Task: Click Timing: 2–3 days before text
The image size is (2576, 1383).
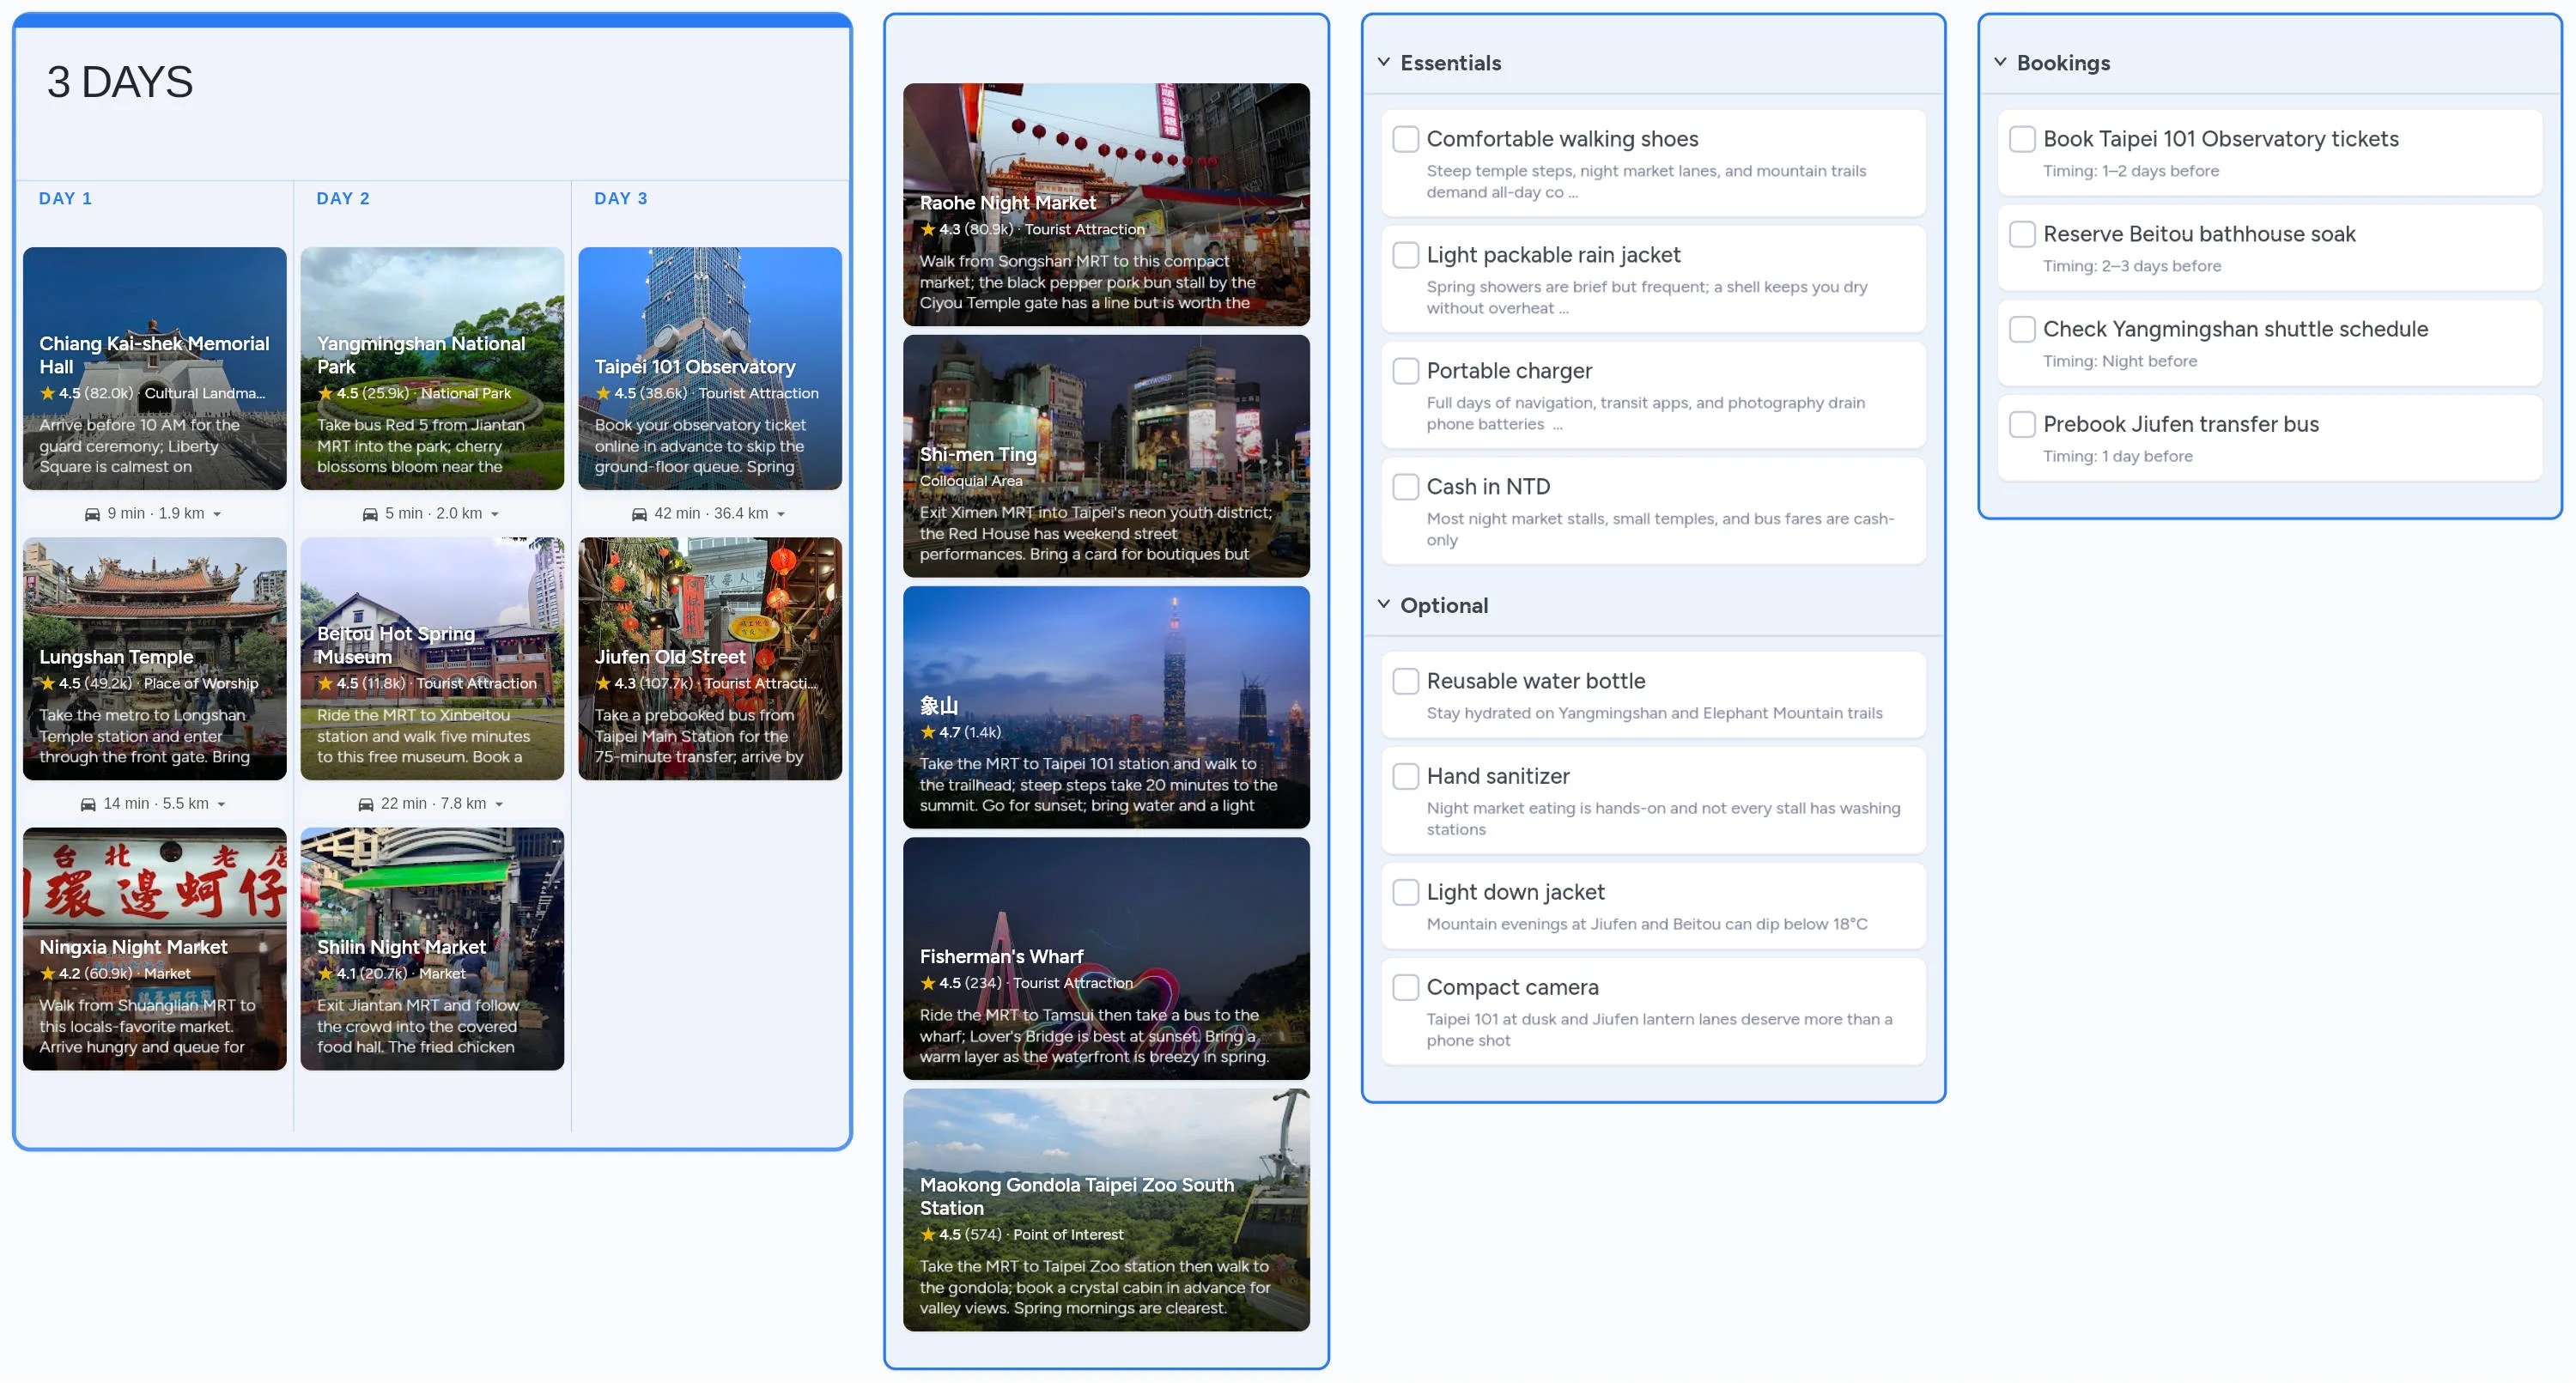Action: pos(2132,266)
